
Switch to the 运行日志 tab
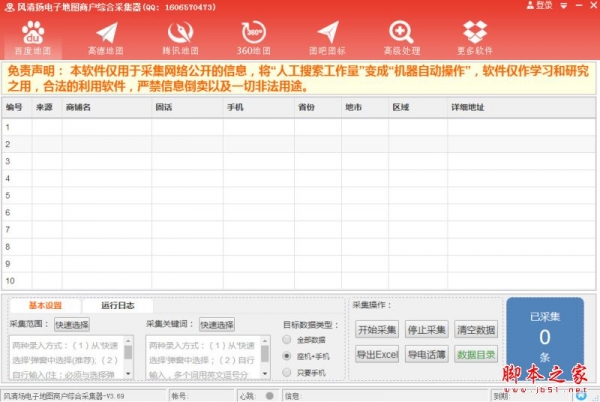(x=118, y=305)
